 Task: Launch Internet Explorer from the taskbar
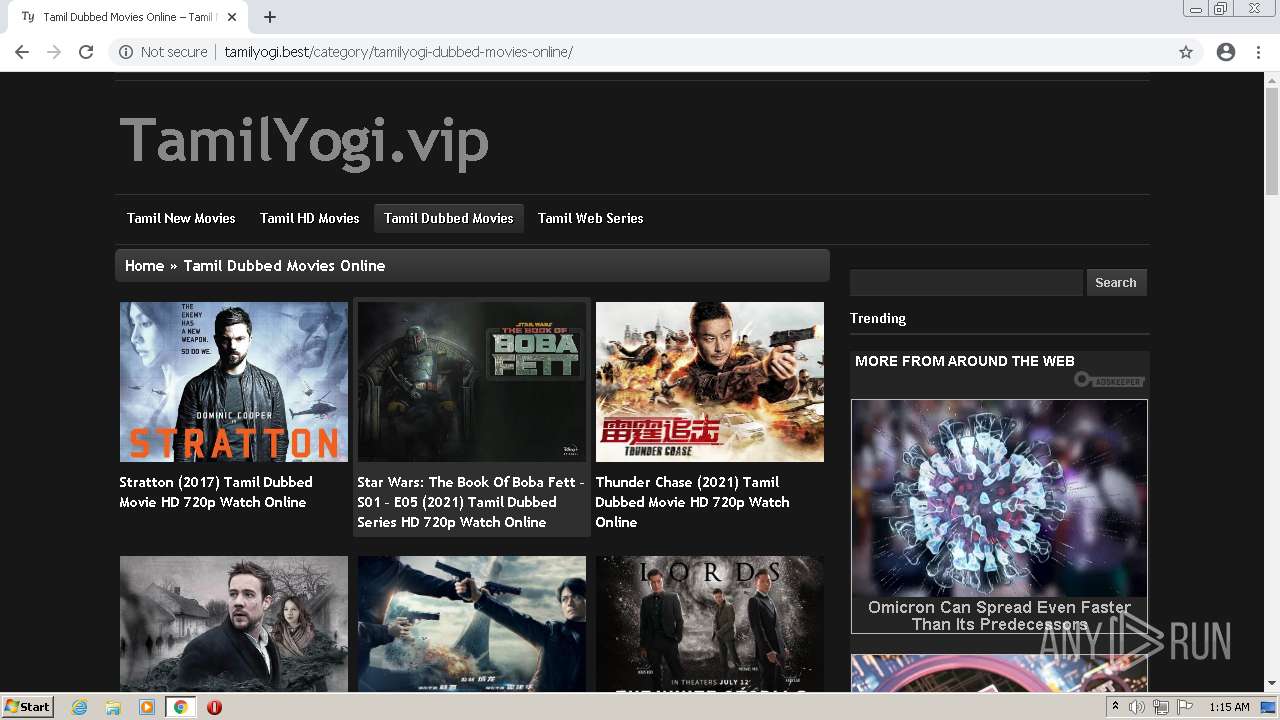click(80, 707)
